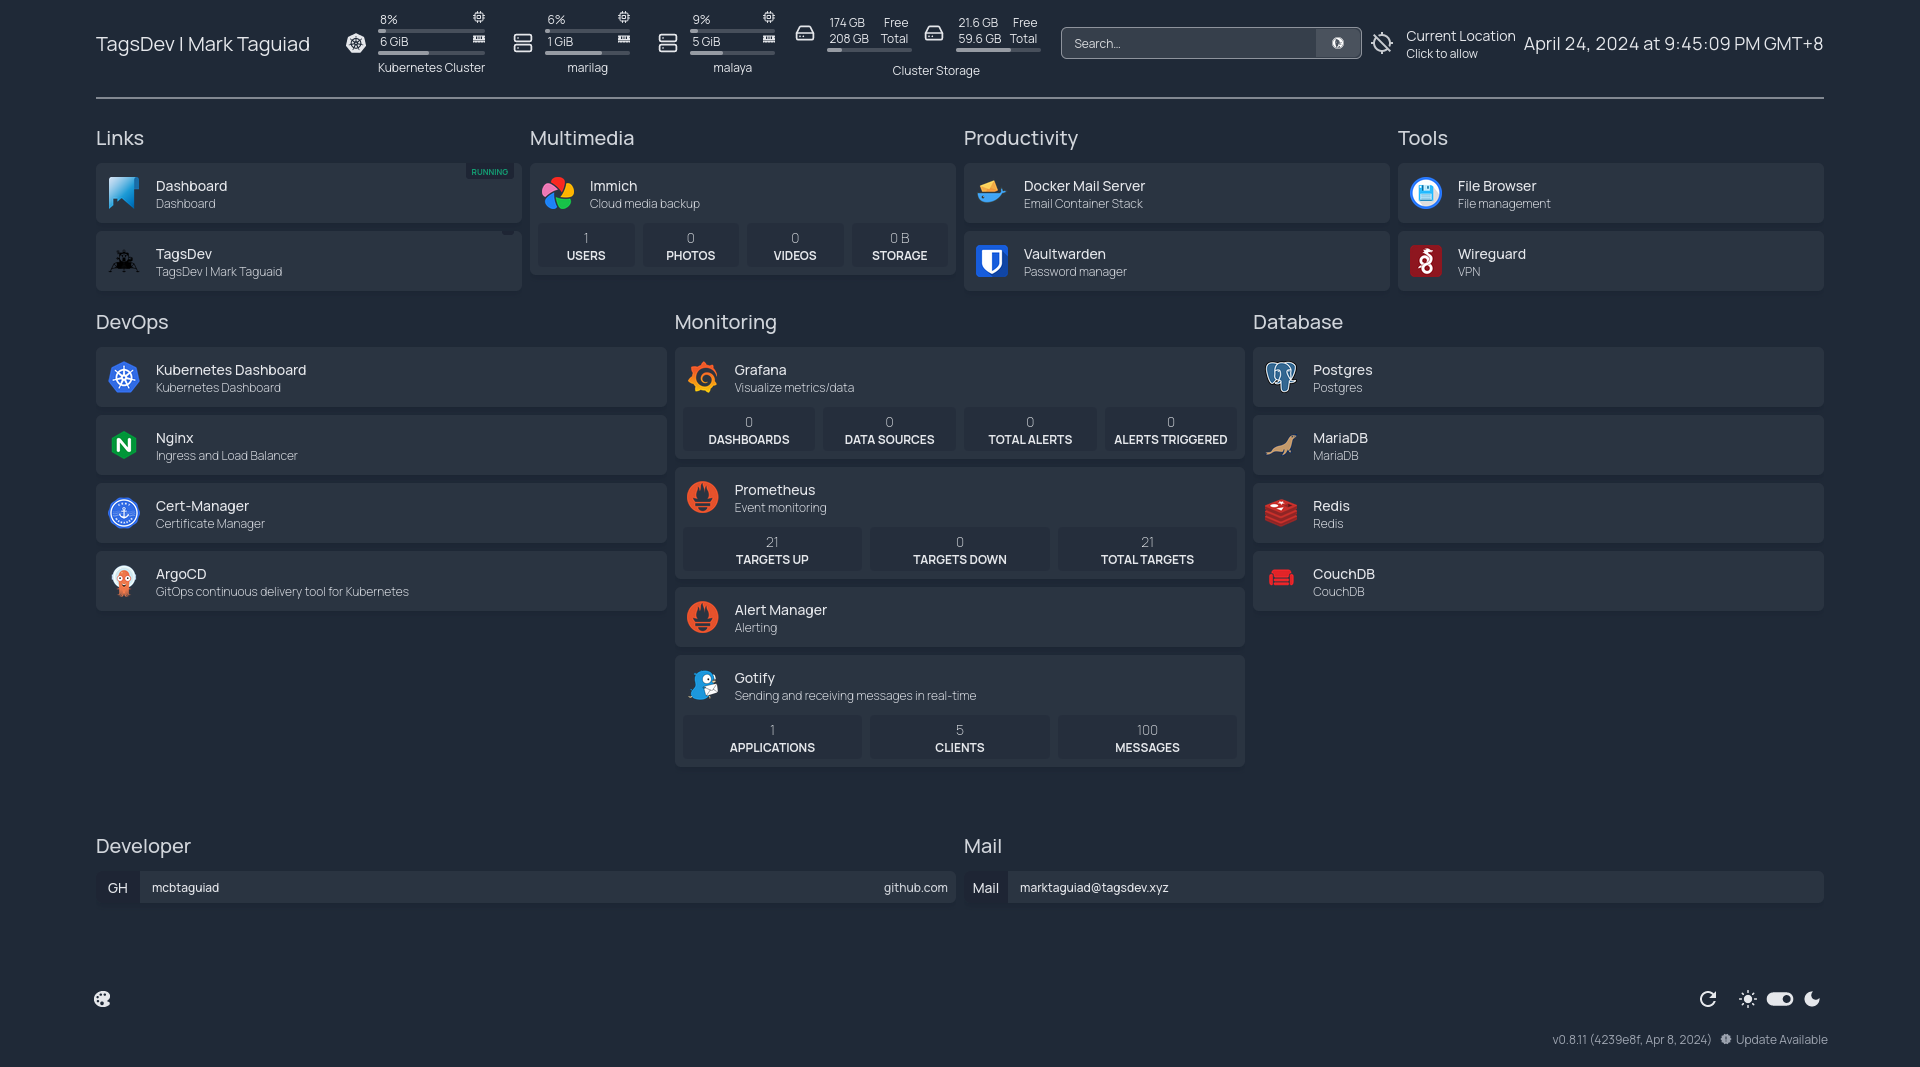Screen dimensions: 1920x1067
Task: Click the moon dark-mode icon
Action: pyautogui.click(x=1812, y=999)
